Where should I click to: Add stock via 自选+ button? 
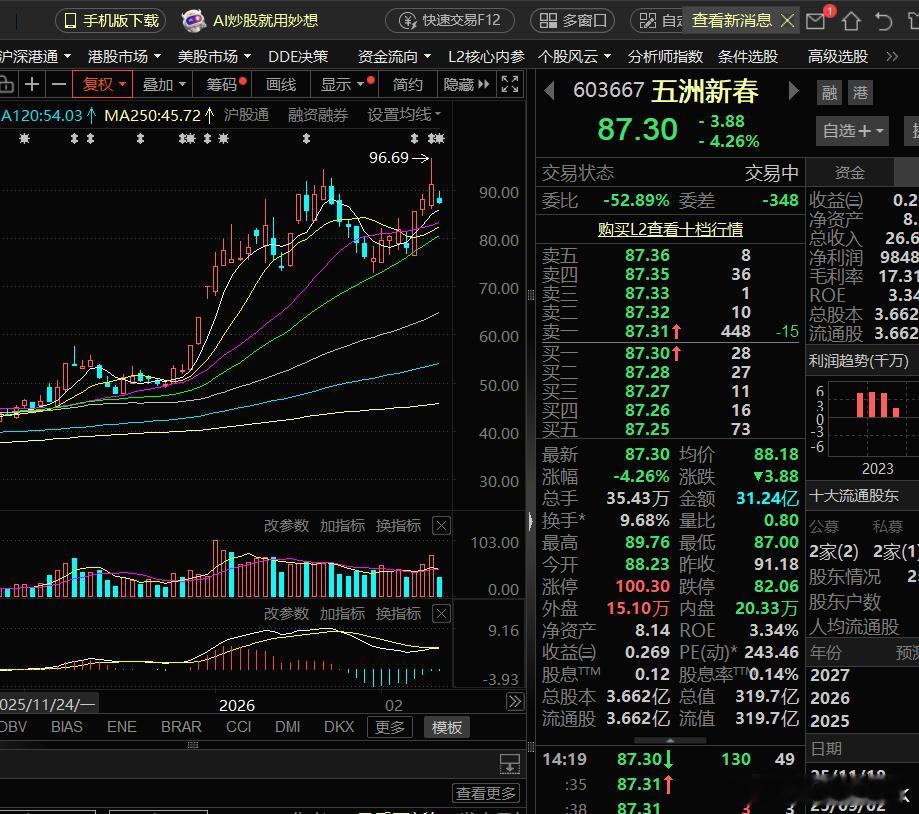pos(852,131)
